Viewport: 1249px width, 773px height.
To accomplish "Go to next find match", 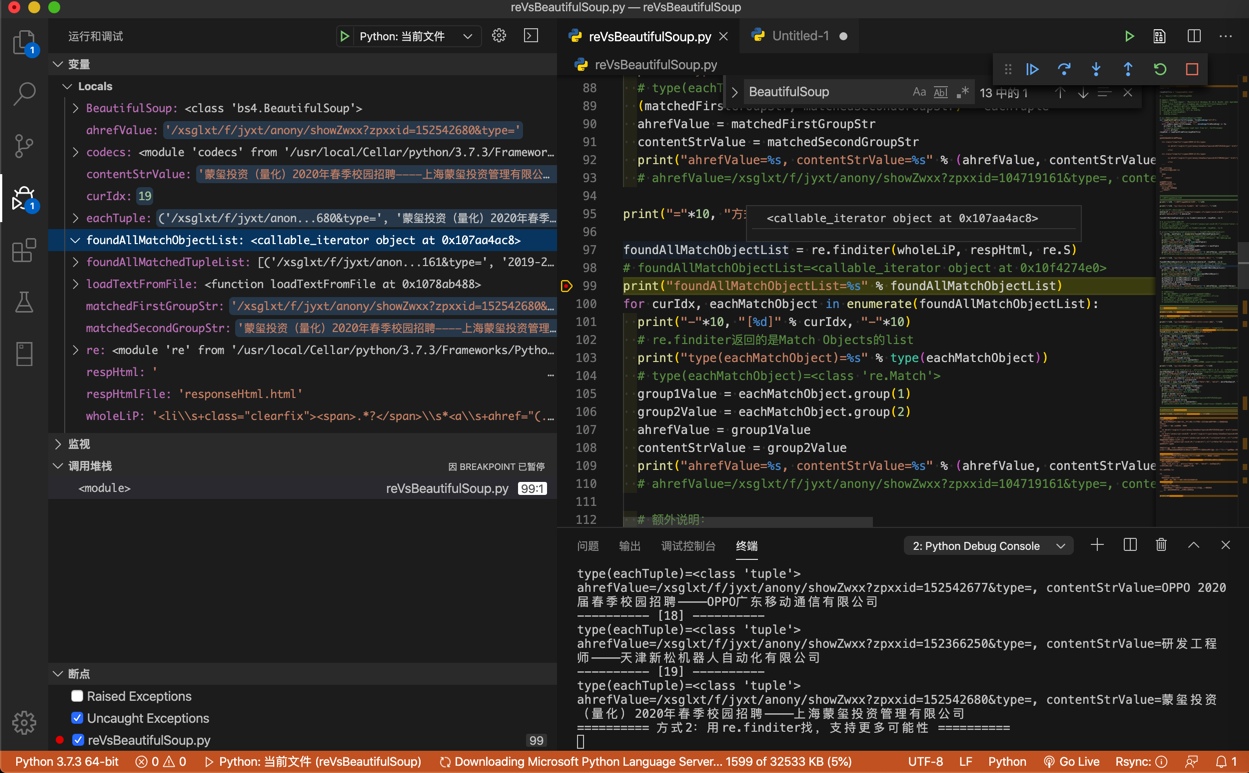I will [x=1083, y=93].
